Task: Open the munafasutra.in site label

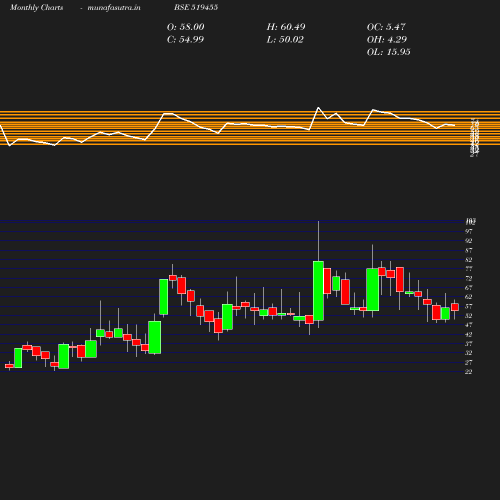Action: pyautogui.click(x=114, y=8)
